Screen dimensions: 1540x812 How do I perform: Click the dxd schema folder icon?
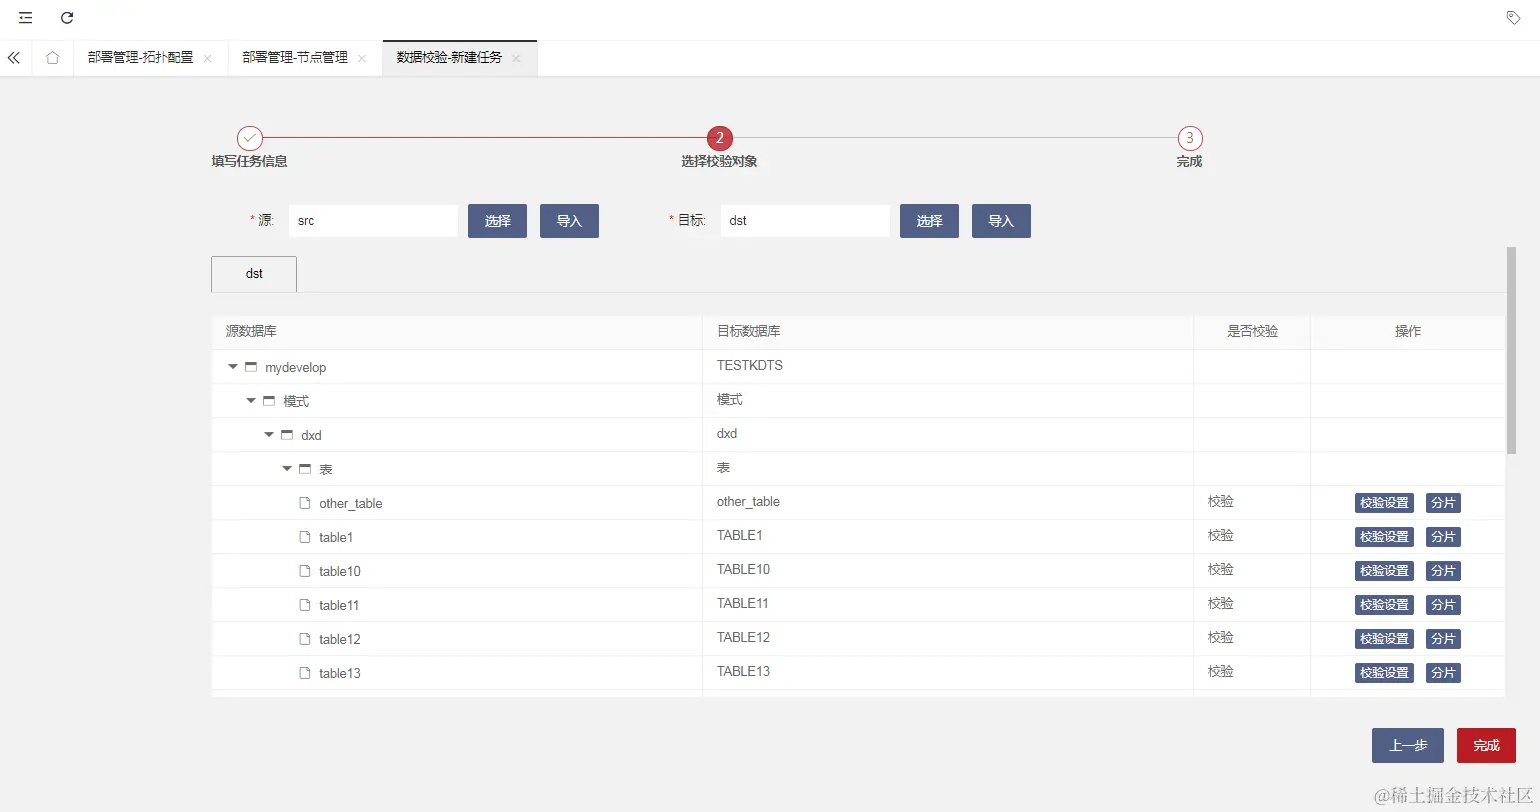pyautogui.click(x=287, y=435)
